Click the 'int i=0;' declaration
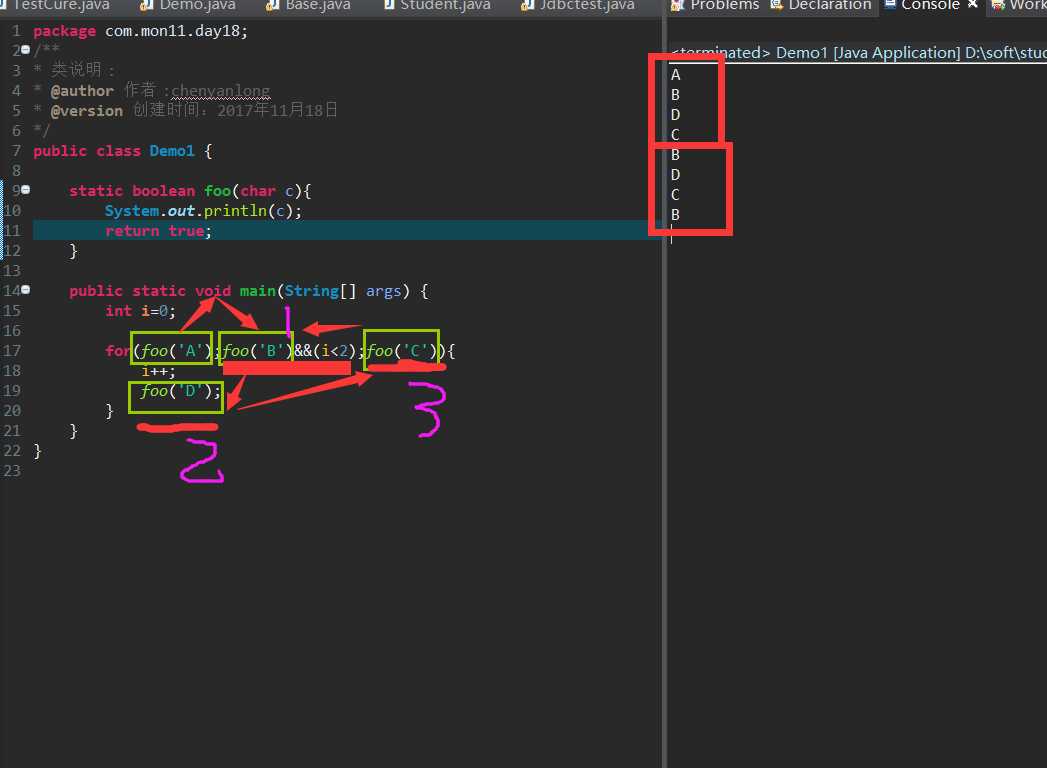Image resolution: width=1047 pixels, height=768 pixels. point(140,311)
